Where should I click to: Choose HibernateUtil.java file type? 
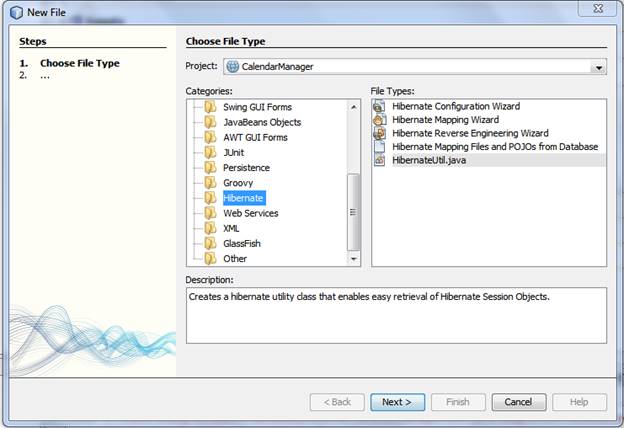429,160
